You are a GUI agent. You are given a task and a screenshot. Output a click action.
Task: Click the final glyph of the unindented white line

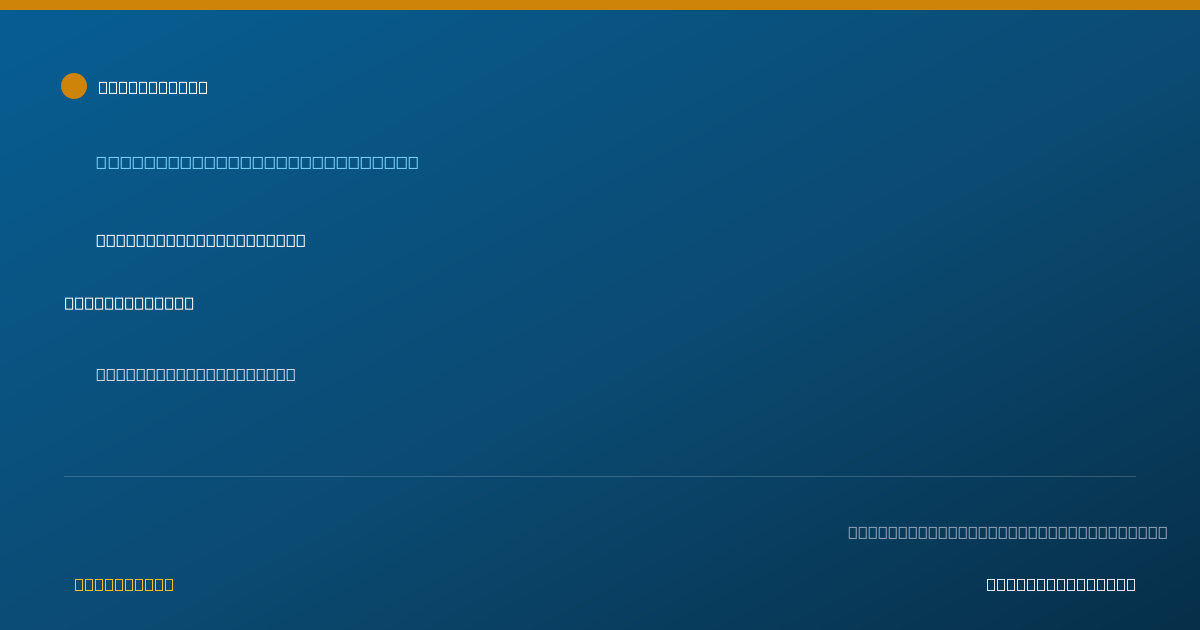pos(189,303)
